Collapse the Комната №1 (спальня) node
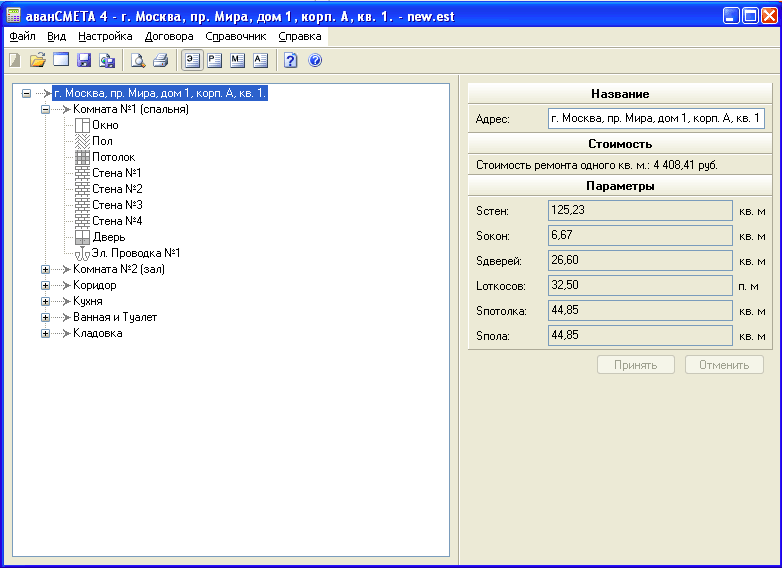Viewport: 782px width, 568px height. coord(45,109)
